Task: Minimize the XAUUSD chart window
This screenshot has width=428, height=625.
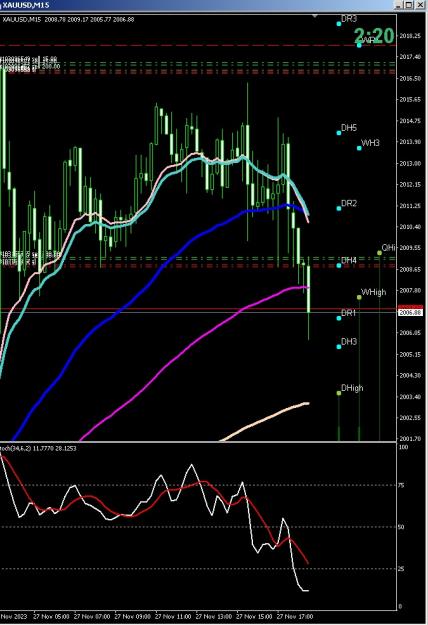Action: click(399, 5)
